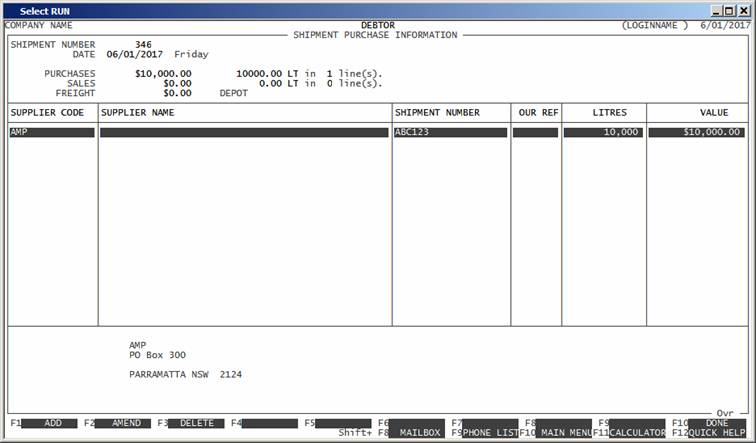
Task: Click the SUPPLIER NAME column header
Action: click(x=137, y=112)
